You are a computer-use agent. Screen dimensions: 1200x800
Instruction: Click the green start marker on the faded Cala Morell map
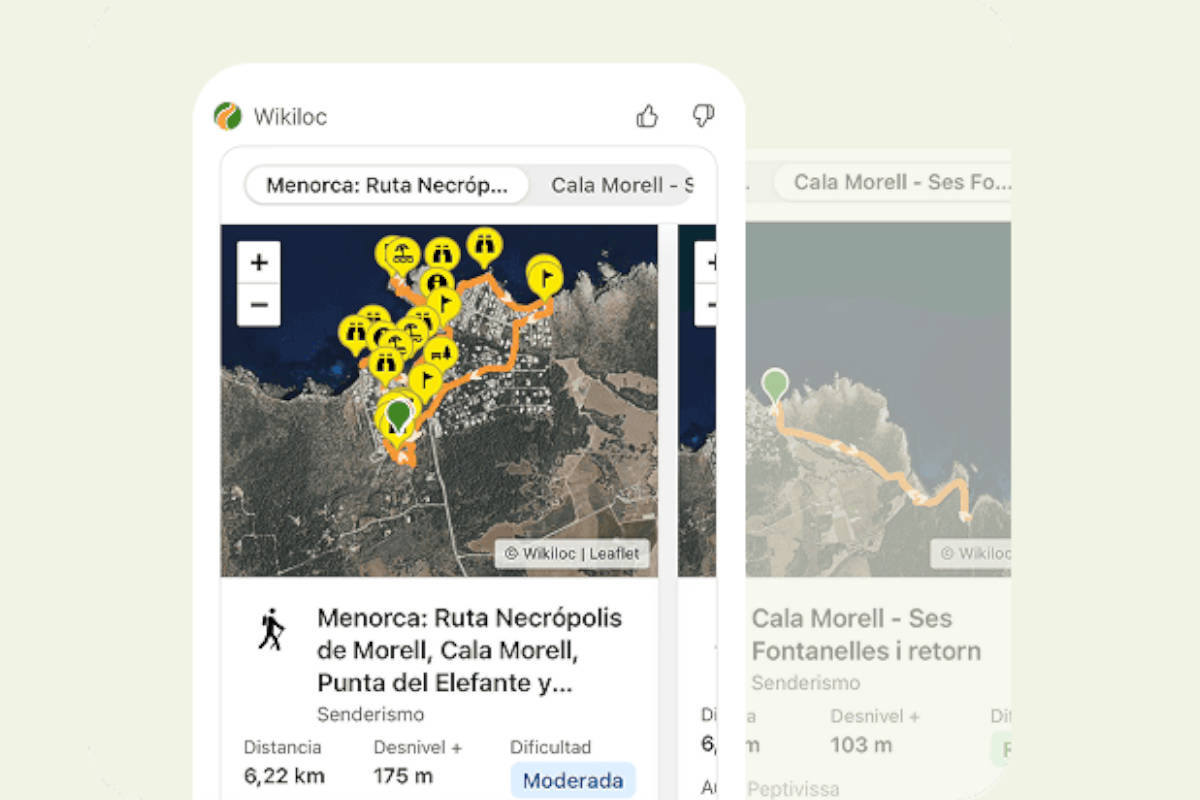coord(775,388)
